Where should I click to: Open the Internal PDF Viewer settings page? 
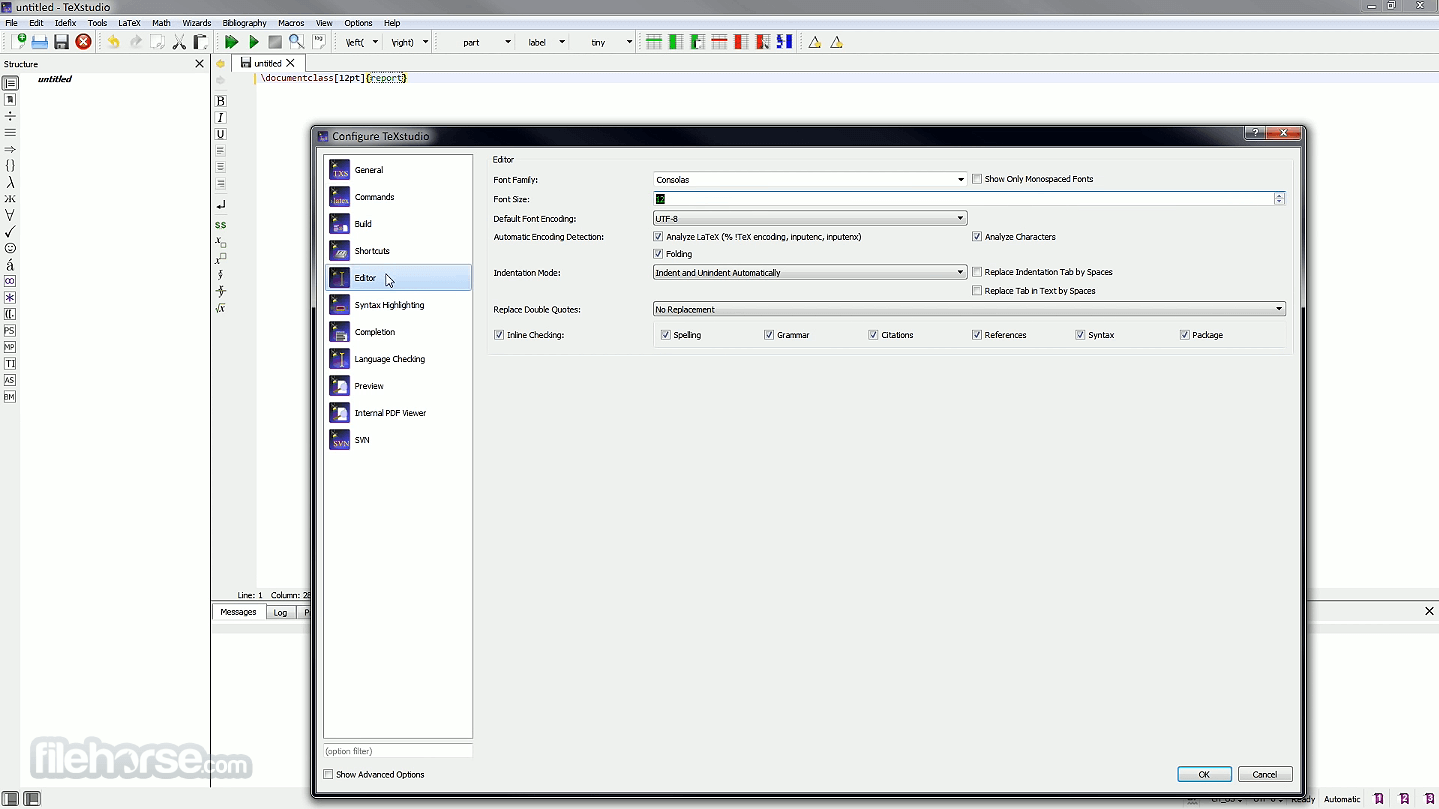398,413
